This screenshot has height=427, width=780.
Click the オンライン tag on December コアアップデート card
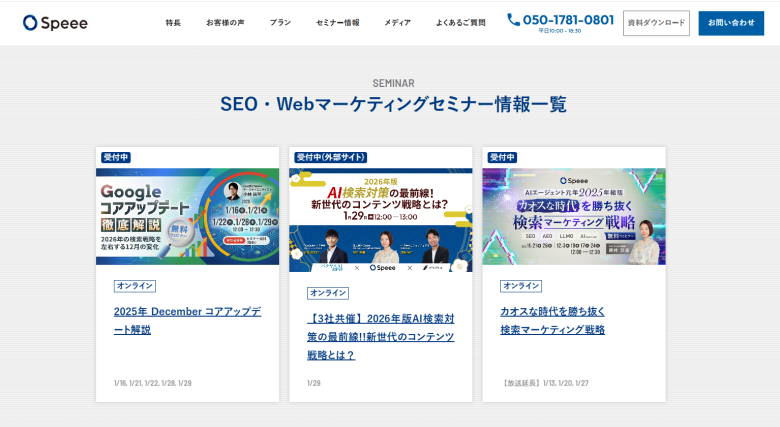point(135,286)
